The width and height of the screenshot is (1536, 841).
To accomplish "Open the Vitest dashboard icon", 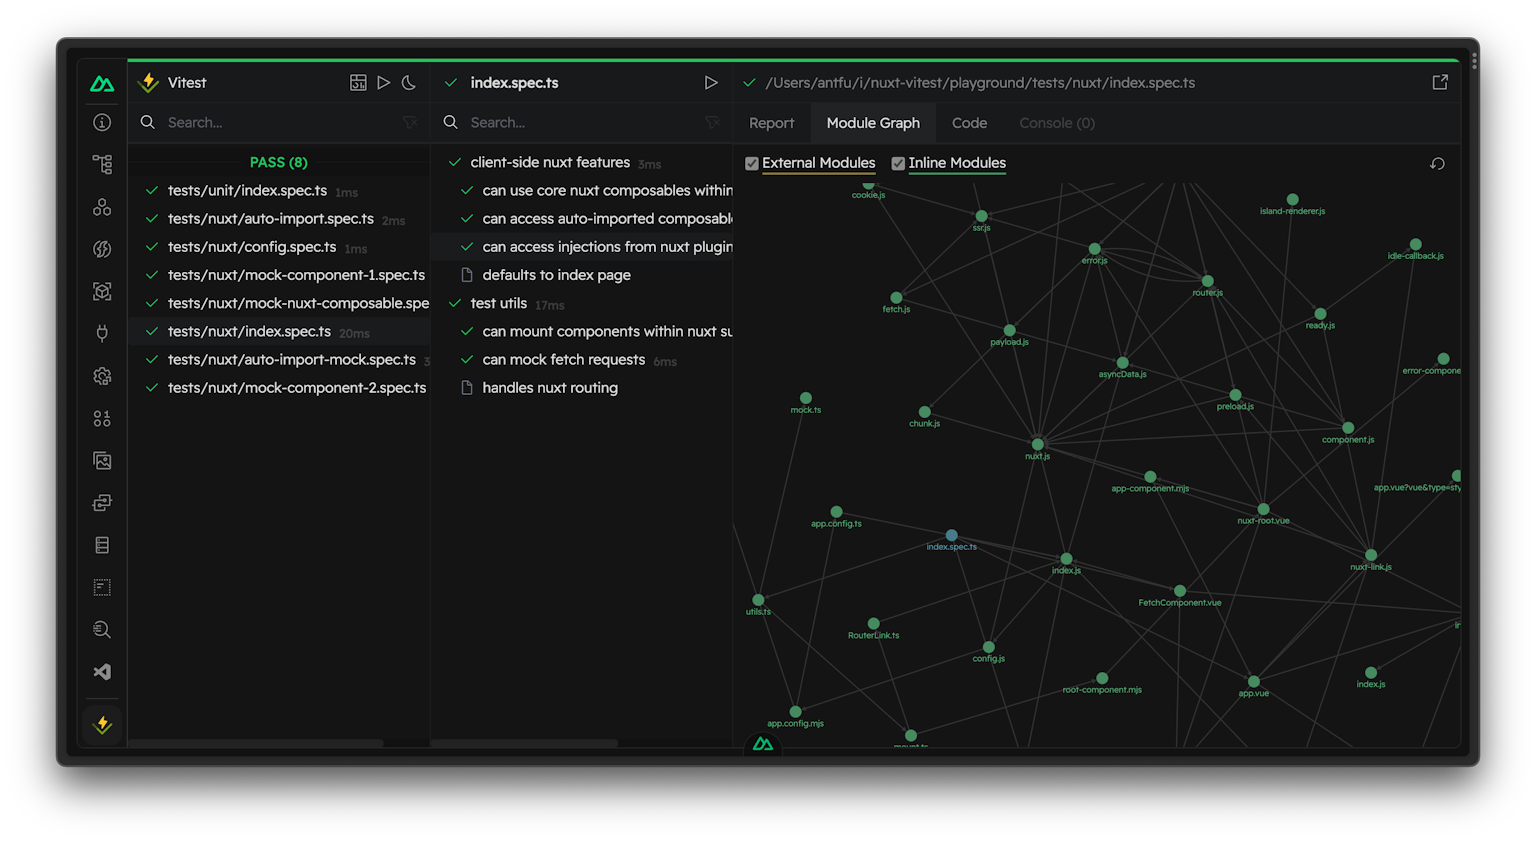I will [x=358, y=83].
